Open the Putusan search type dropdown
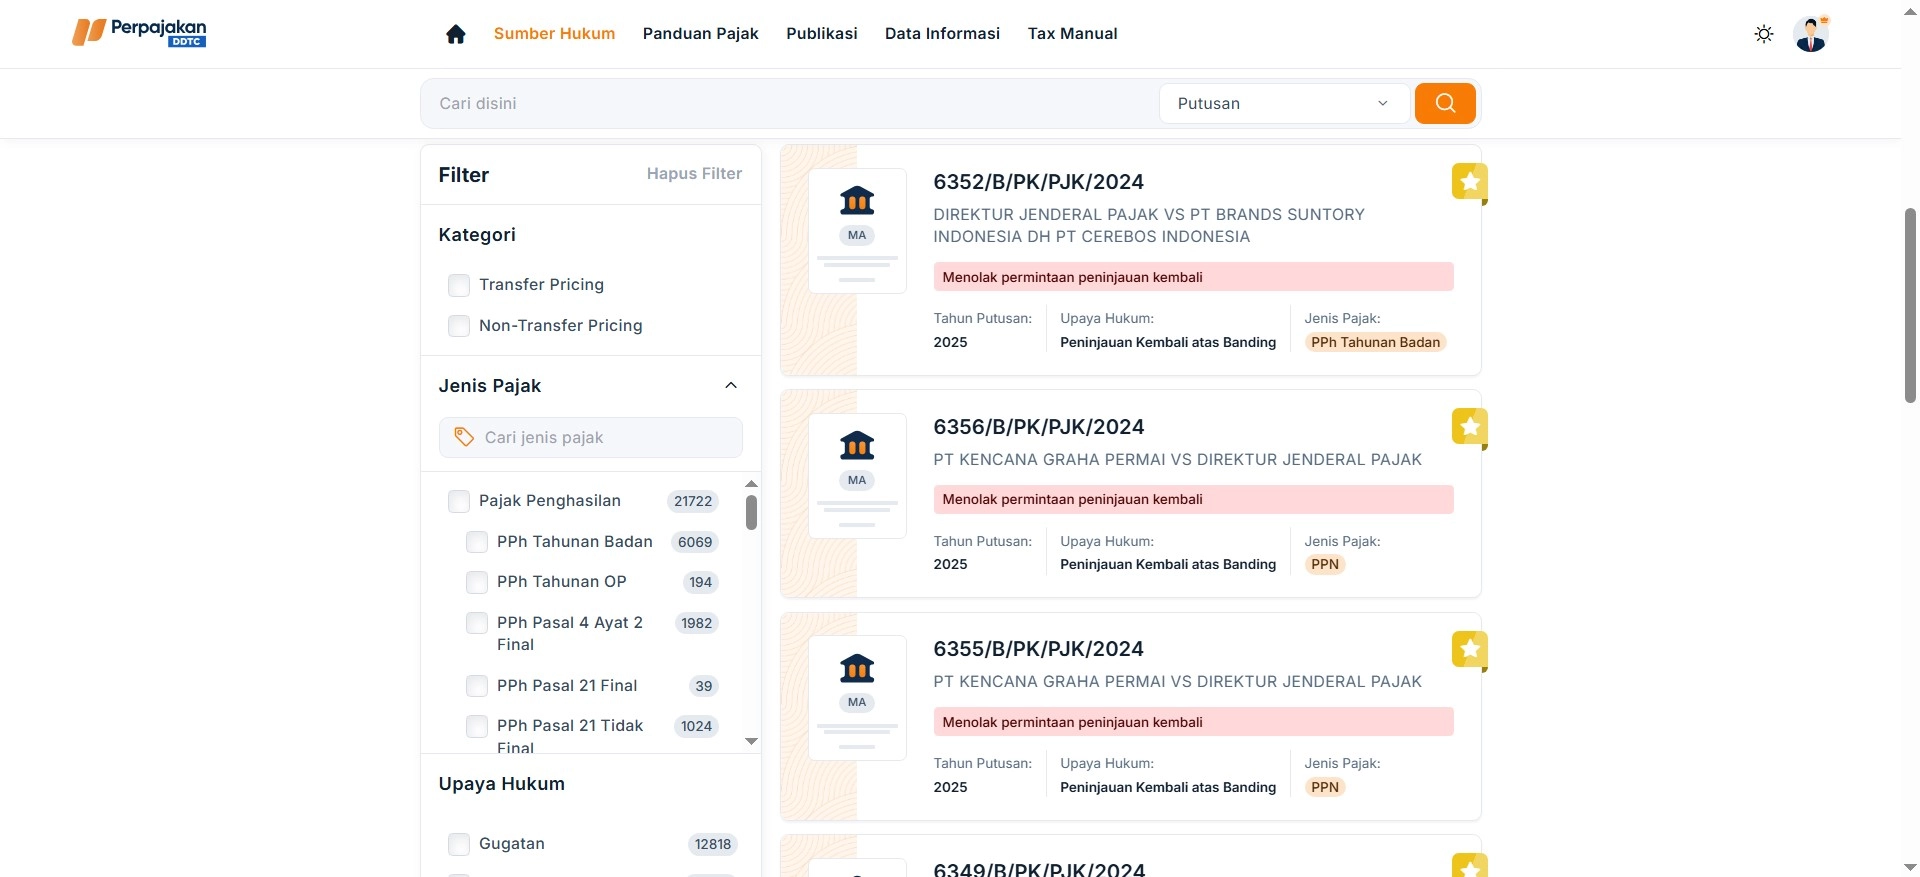The height and width of the screenshot is (877, 1920). 1283,103
